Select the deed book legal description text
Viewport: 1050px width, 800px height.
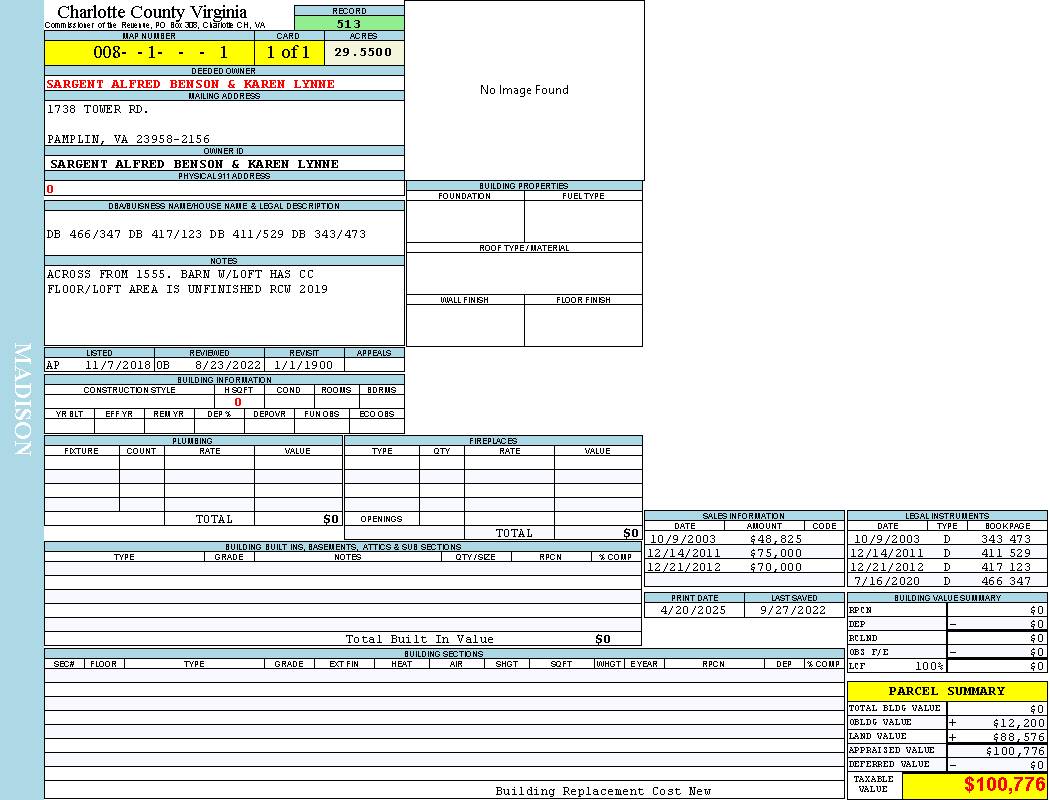206,234
